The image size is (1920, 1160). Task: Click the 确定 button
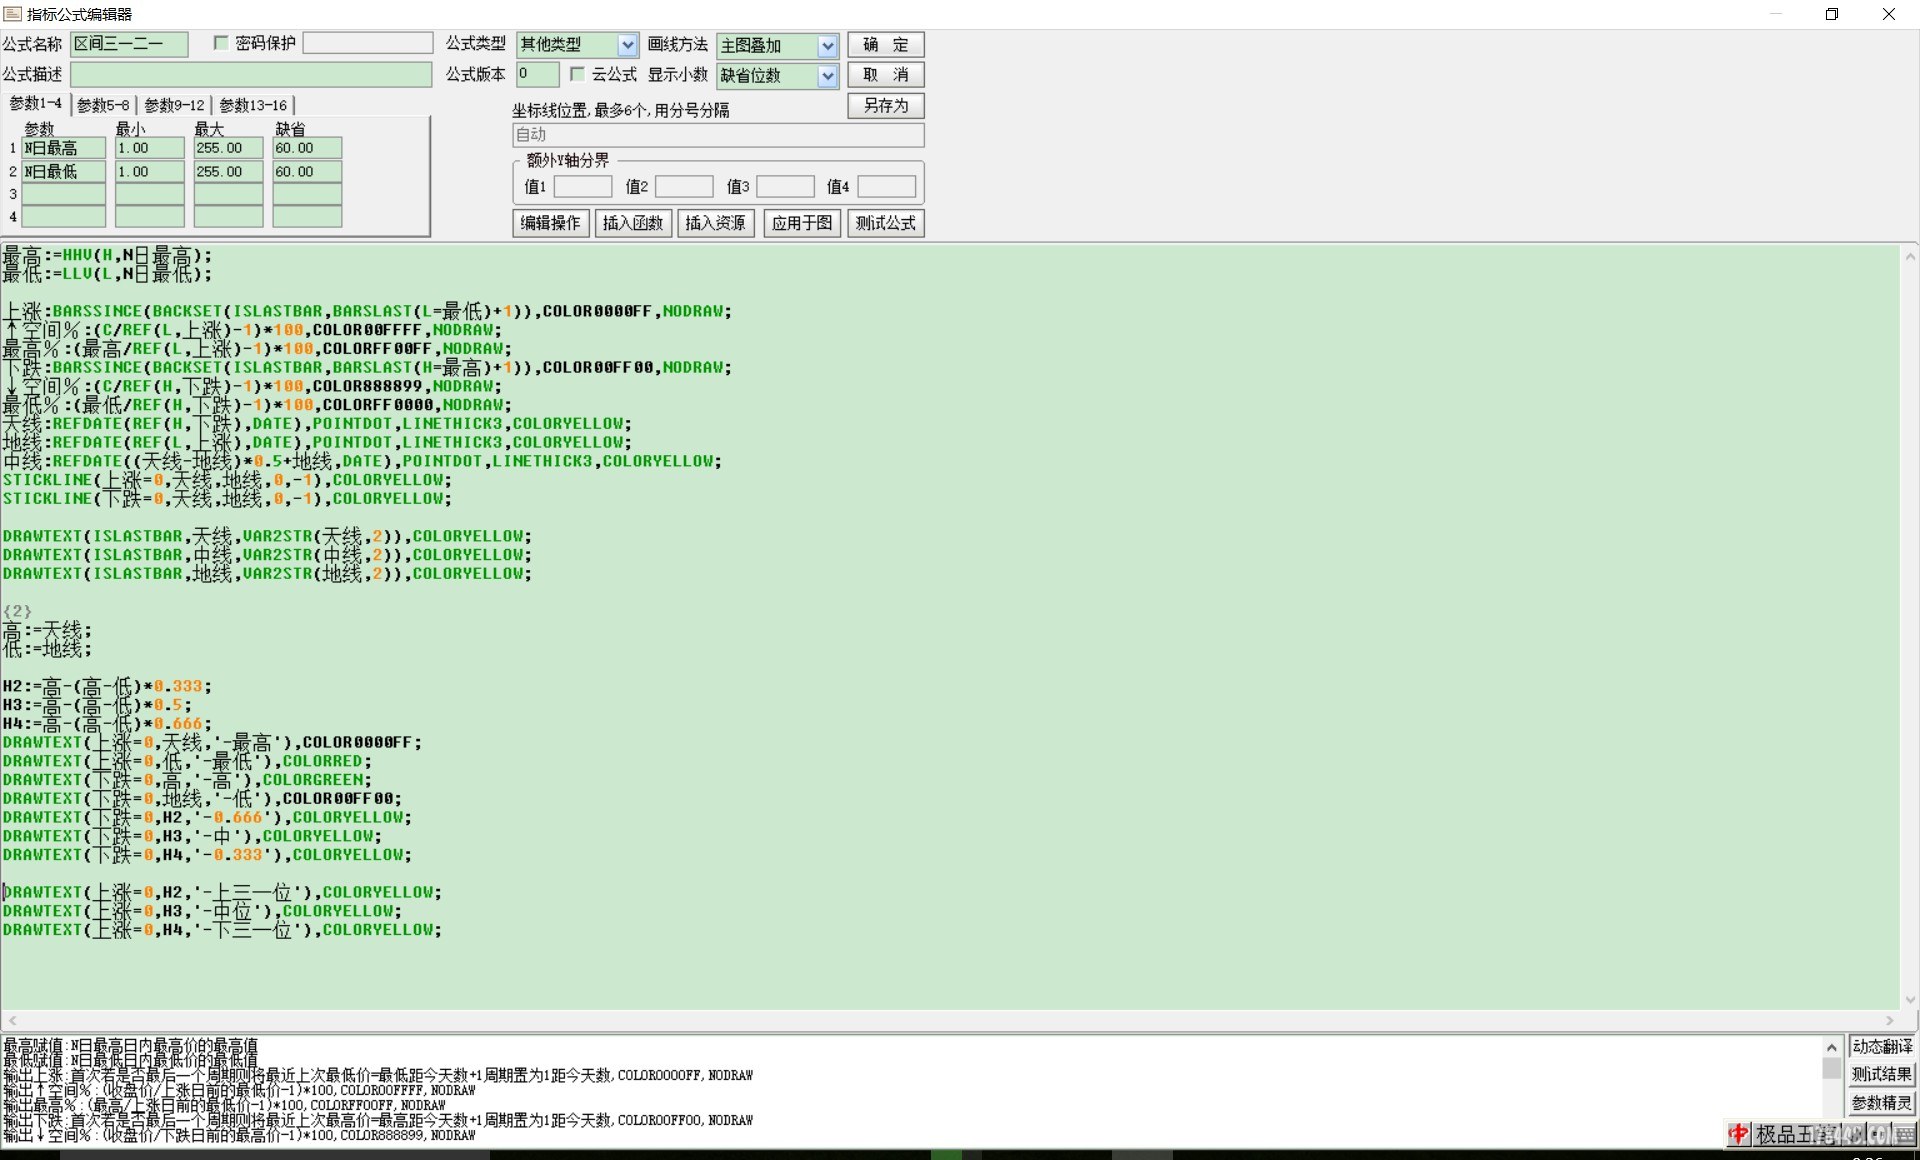click(886, 45)
